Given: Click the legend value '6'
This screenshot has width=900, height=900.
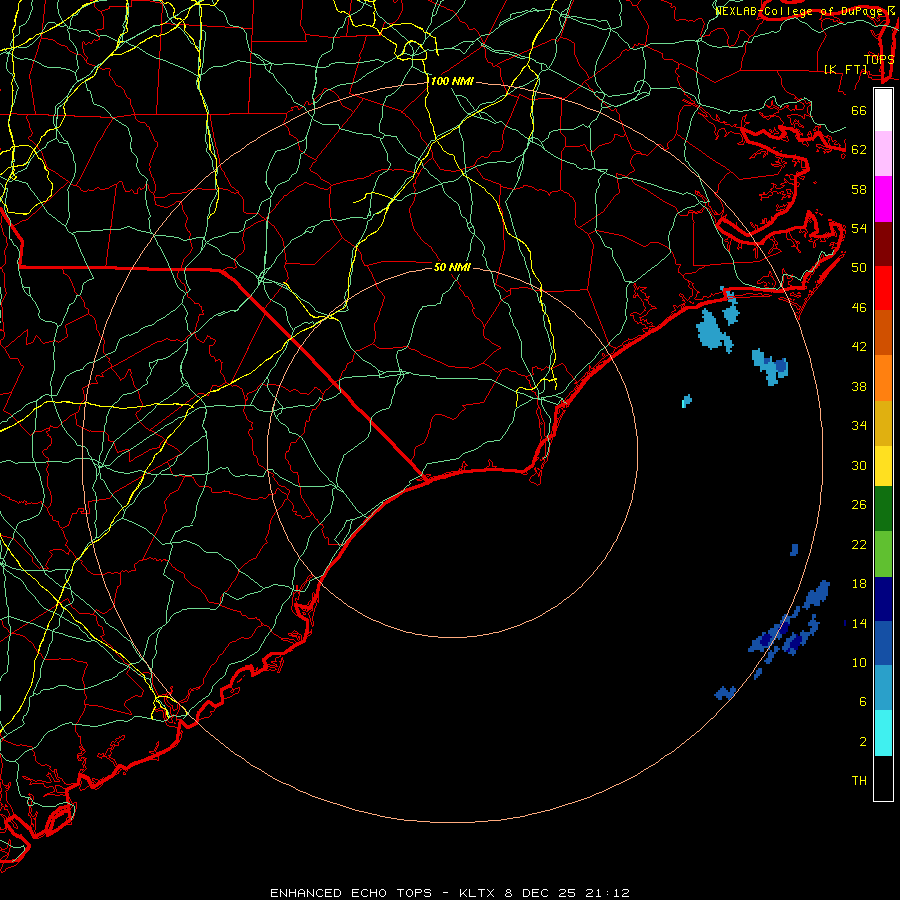Looking at the screenshot, I should pos(863,702).
